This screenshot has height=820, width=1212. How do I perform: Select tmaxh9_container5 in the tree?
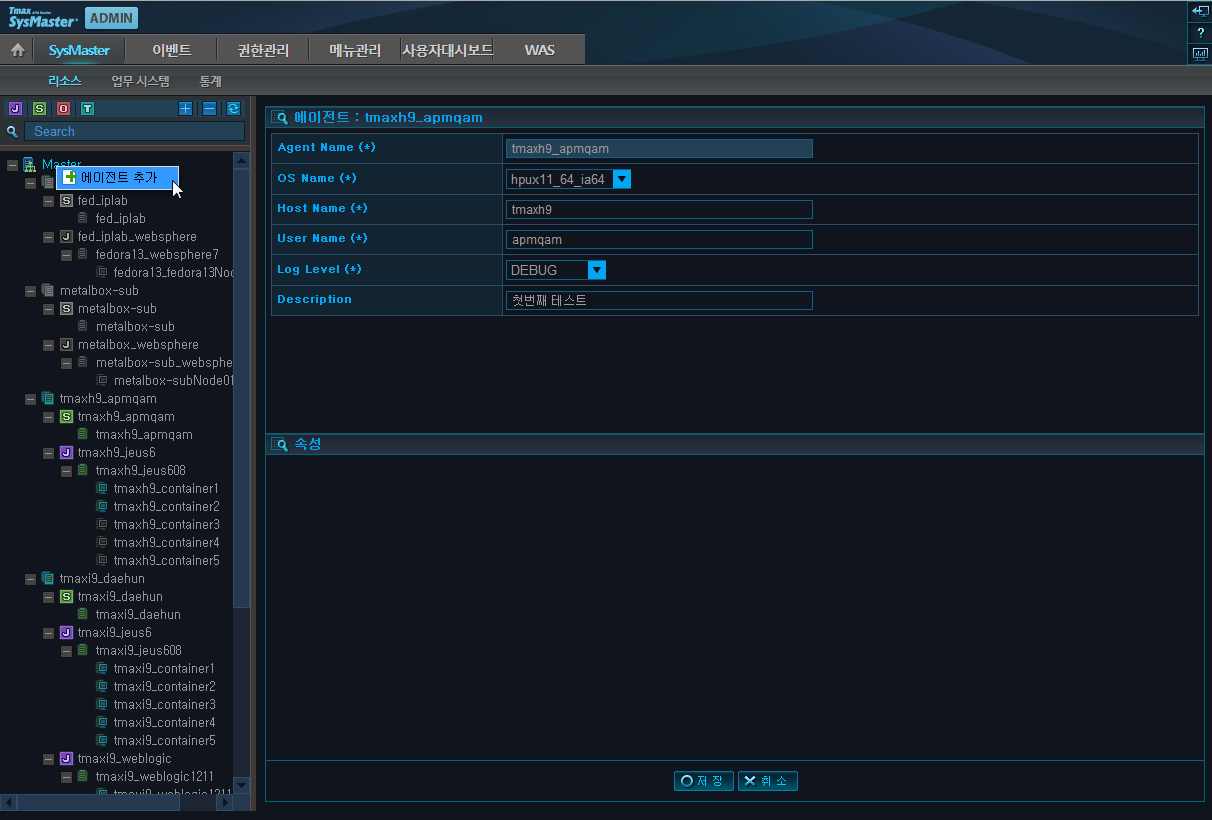point(166,561)
